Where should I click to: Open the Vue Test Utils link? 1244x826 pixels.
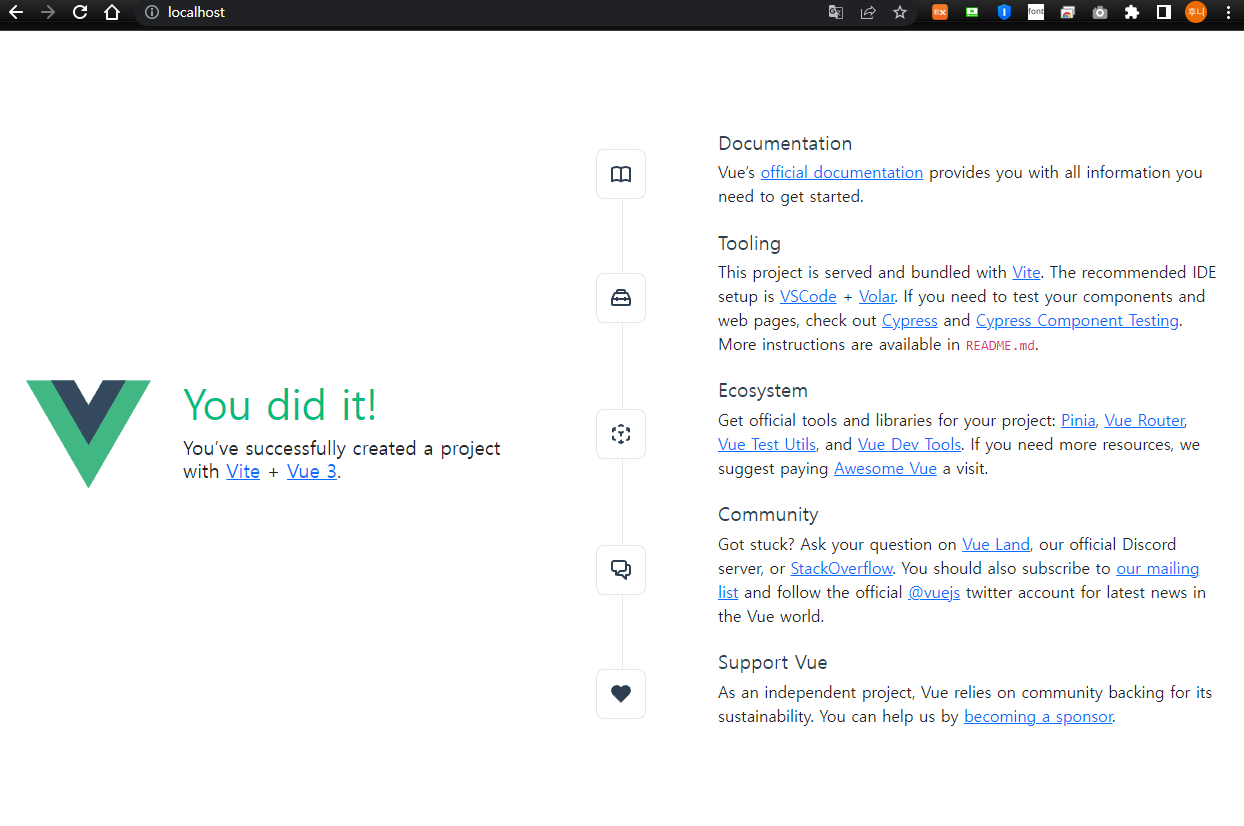coord(767,445)
